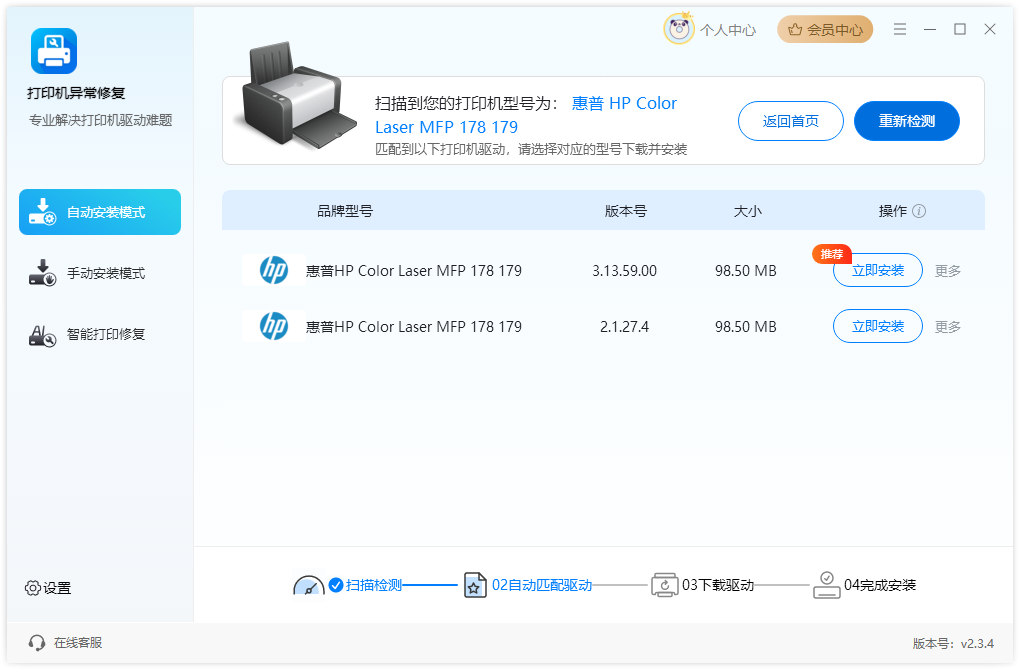Open the 会员中心 membership button
Image resolution: width=1020 pixels, height=670 pixels.
[825, 29]
